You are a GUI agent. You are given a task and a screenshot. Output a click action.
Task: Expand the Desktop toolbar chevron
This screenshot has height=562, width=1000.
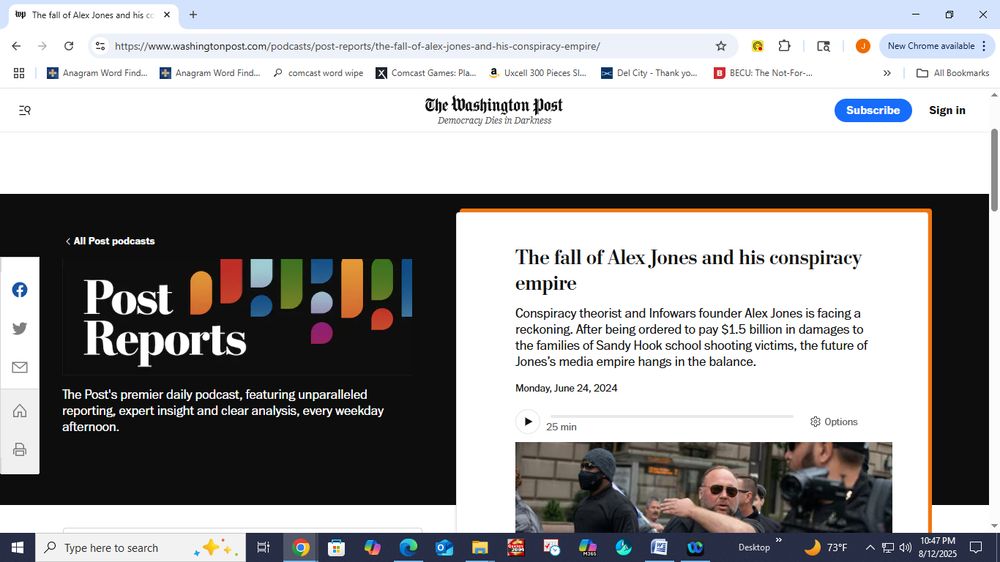click(x=779, y=540)
